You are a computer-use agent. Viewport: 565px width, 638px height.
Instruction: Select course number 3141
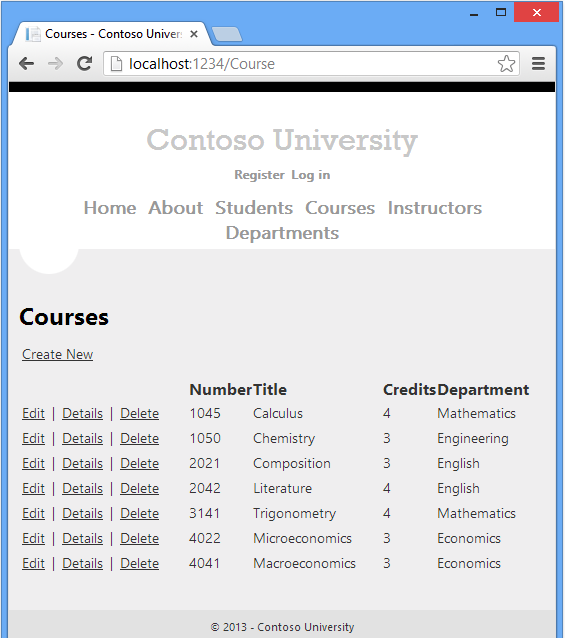point(205,513)
